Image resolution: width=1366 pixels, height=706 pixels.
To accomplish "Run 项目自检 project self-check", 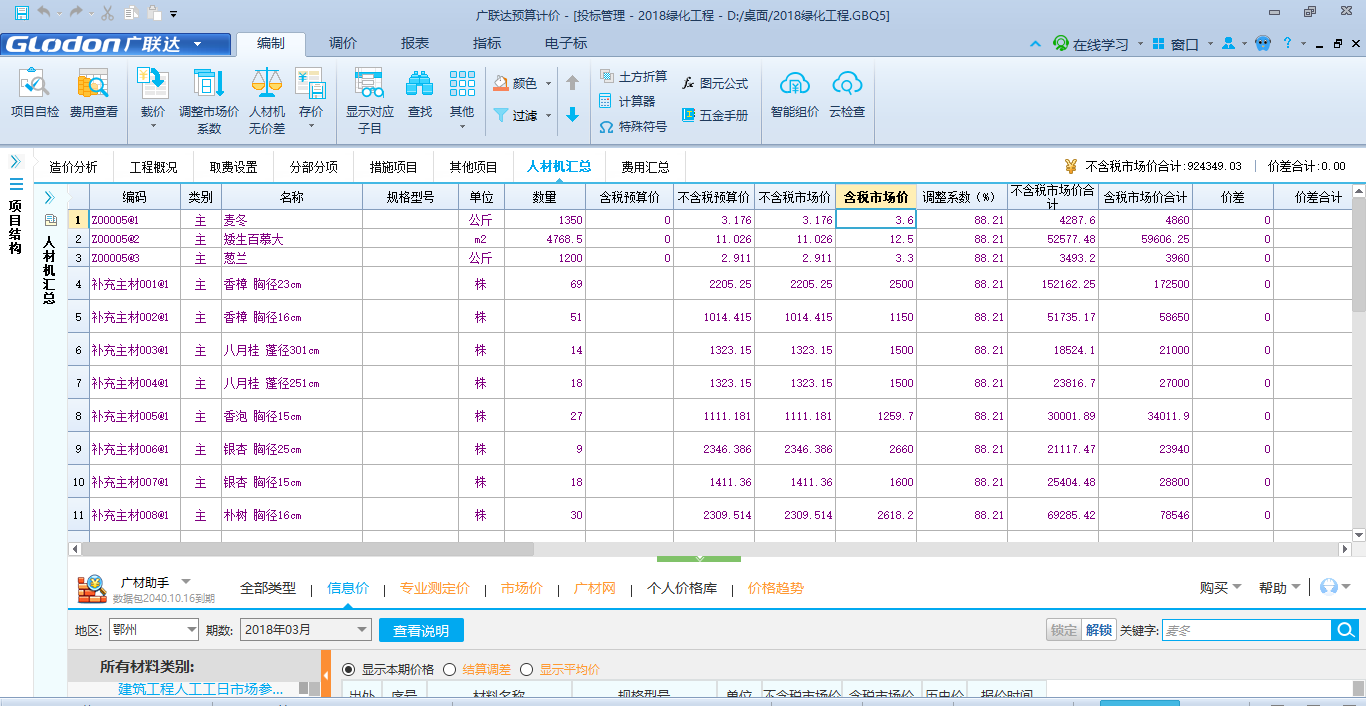I will [x=35, y=94].
